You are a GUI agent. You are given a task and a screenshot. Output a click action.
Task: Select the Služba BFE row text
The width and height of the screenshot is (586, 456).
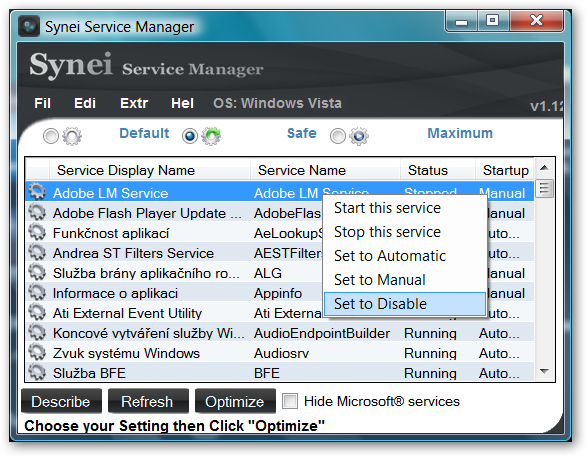tap(89, 373)
